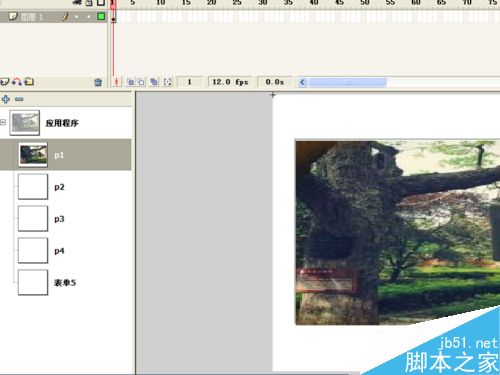
Task: Toggle show all layers as outlines icon
Action: (101, 3)
